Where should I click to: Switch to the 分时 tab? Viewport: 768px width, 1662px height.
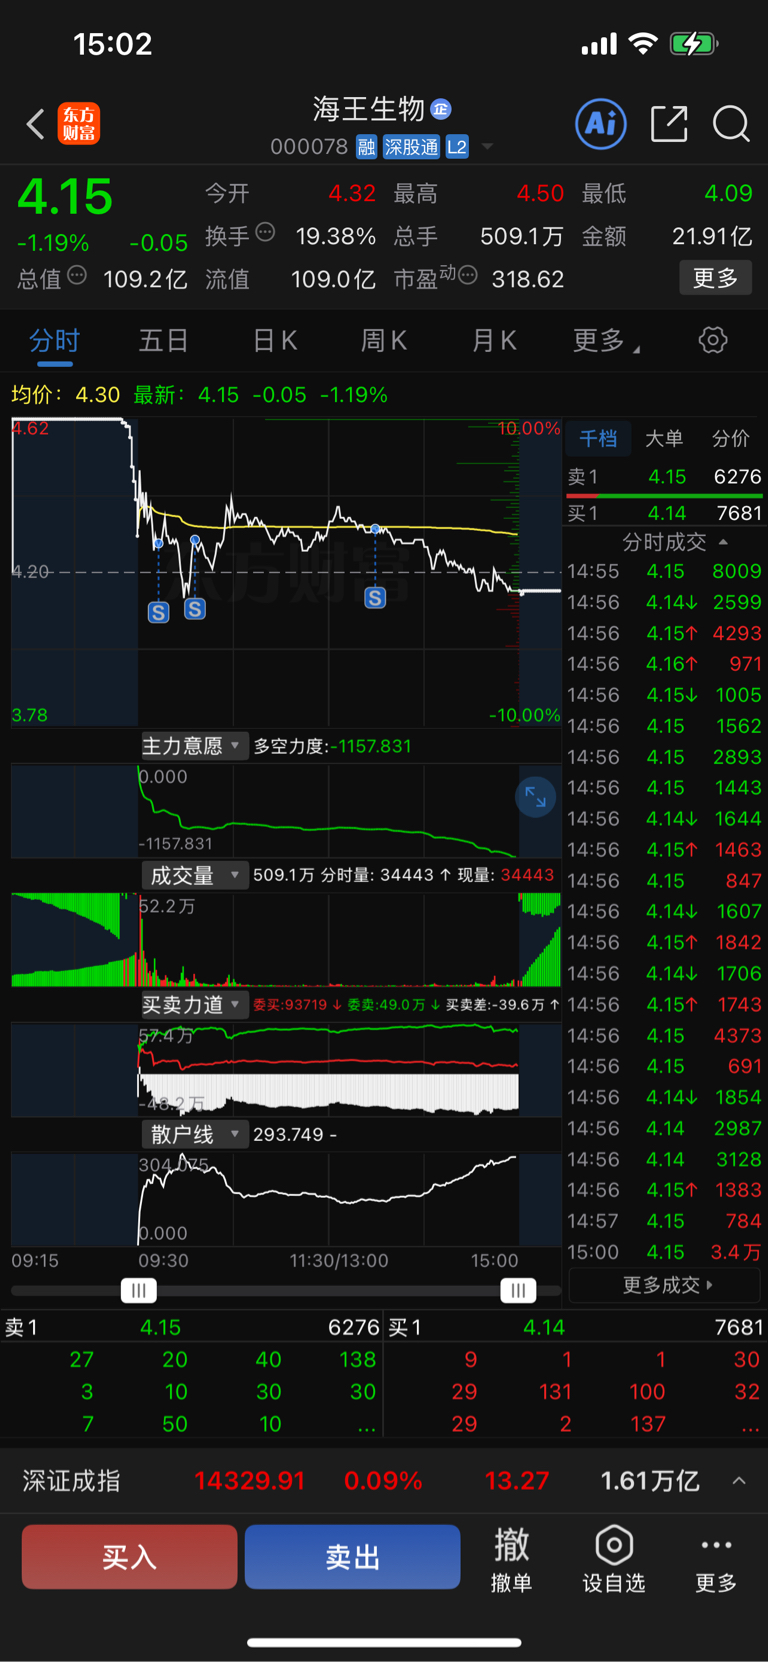coord(54,341)
